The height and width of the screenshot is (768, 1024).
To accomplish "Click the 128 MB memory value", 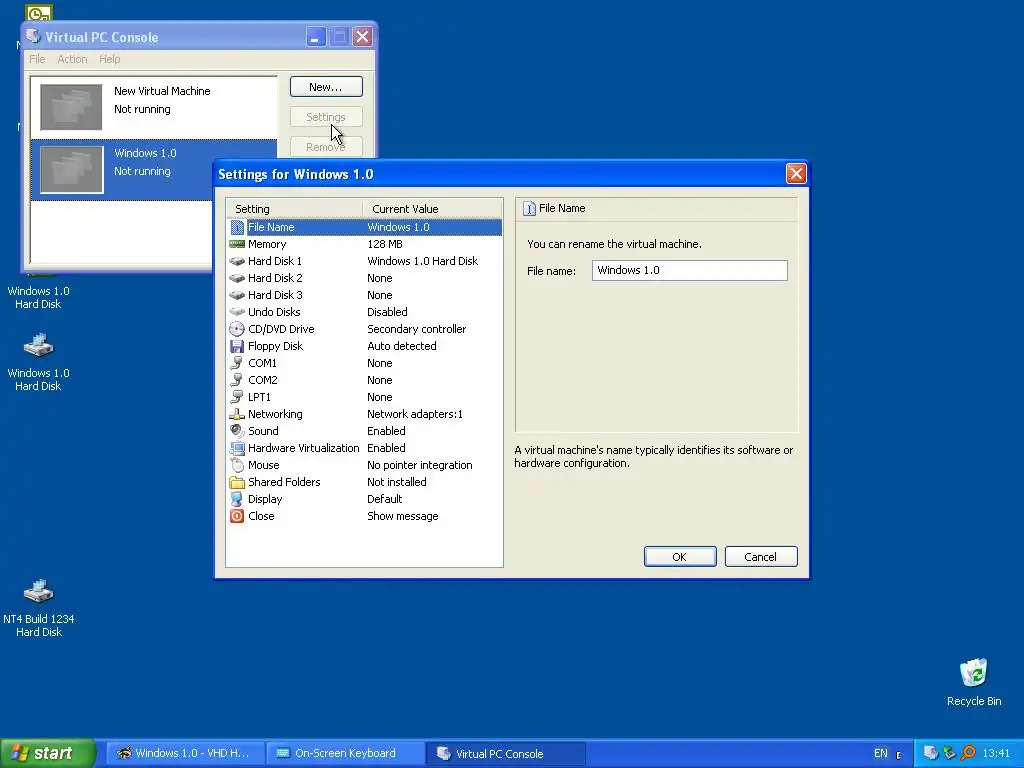I will point(385,244).
